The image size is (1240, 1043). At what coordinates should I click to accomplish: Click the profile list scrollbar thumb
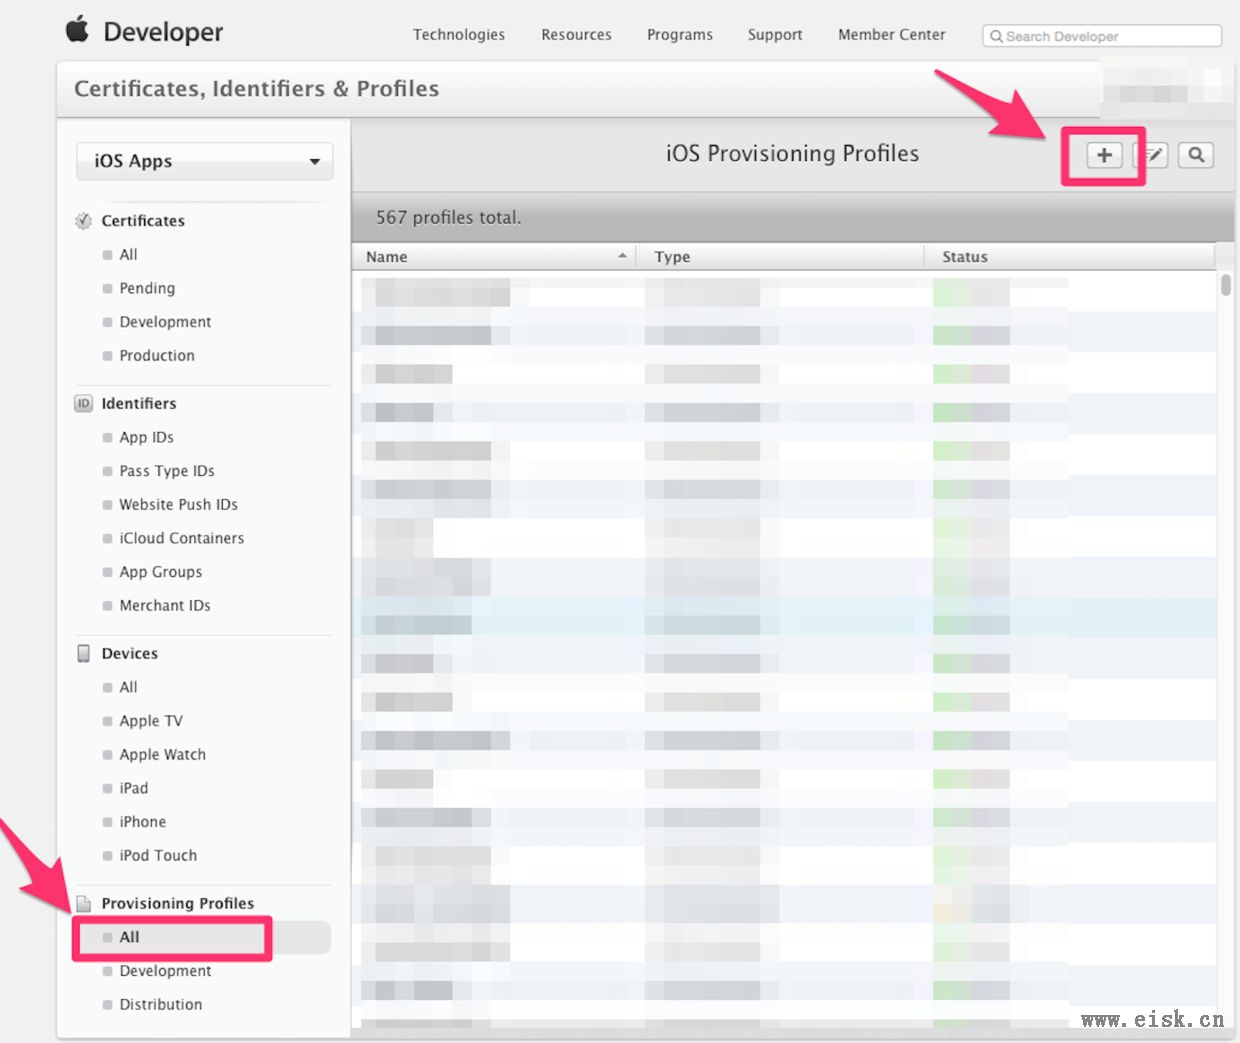[1226, 285]
